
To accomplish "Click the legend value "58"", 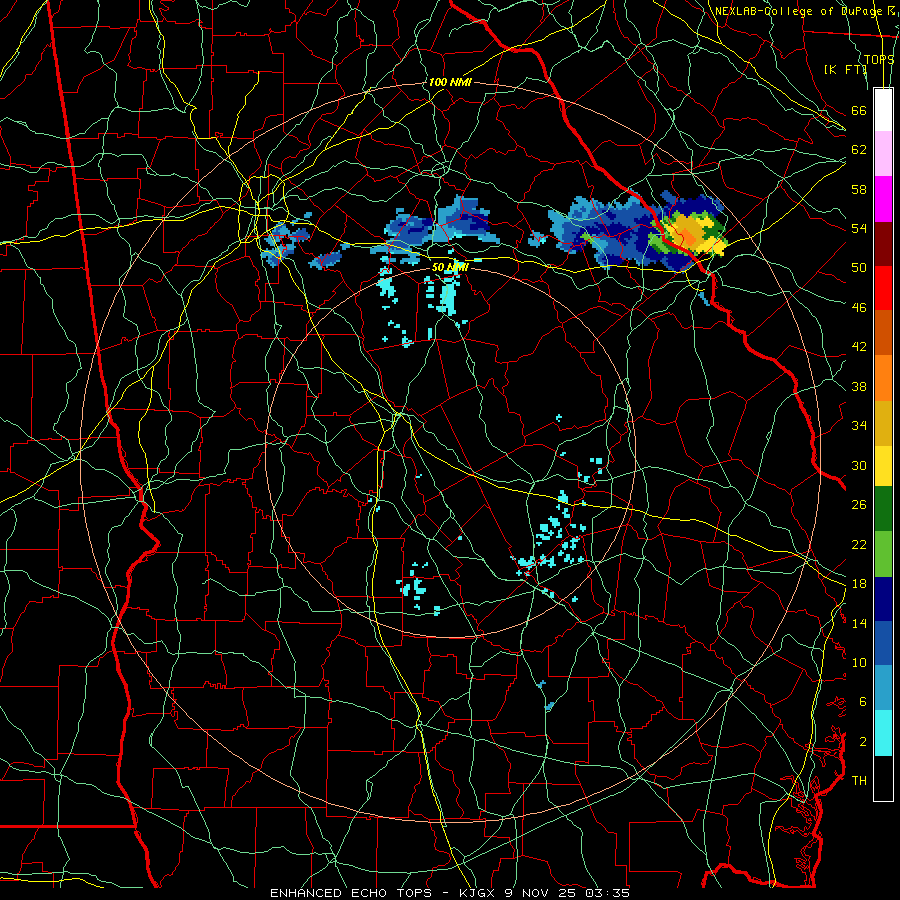I will (x=859, y=189).
